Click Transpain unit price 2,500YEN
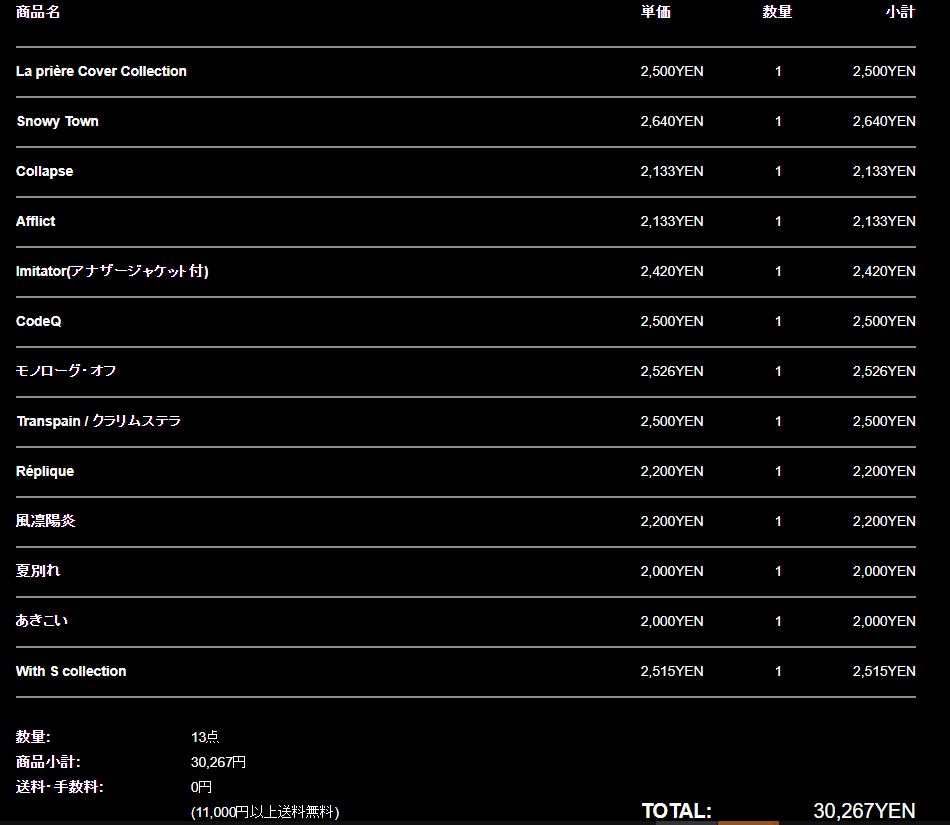The image size is (950, 825). 672,421
